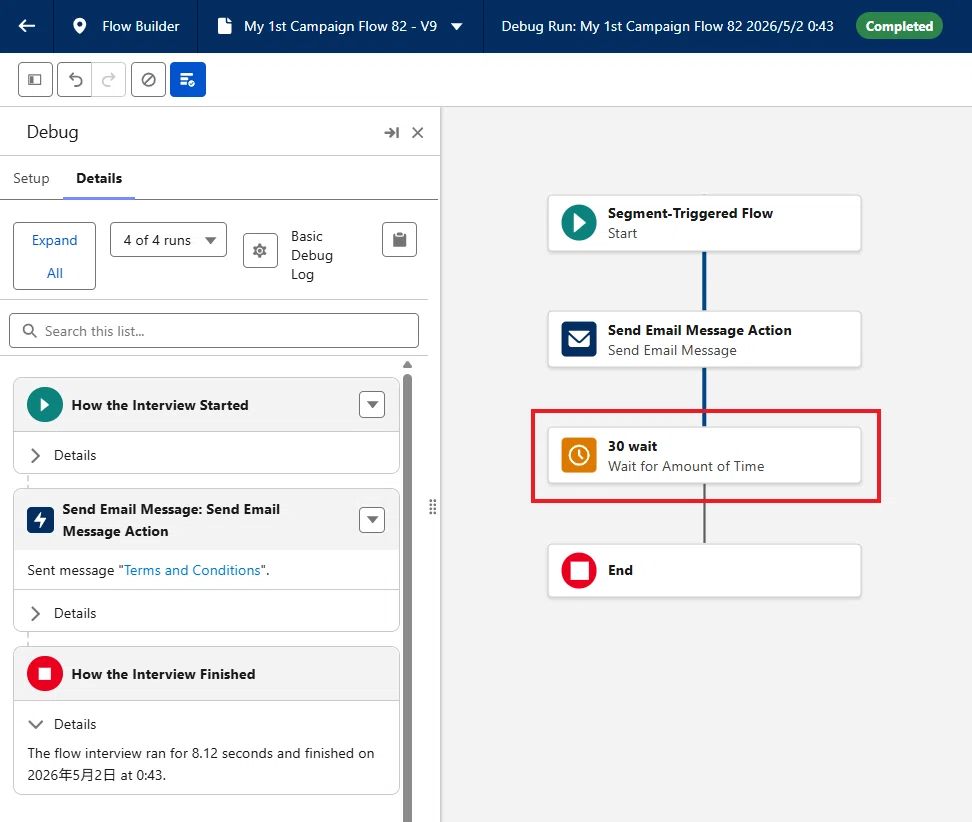Click the red stop icon of Interview Finished
The height and width of the screenshot is (822, 972).
(45, 674)
